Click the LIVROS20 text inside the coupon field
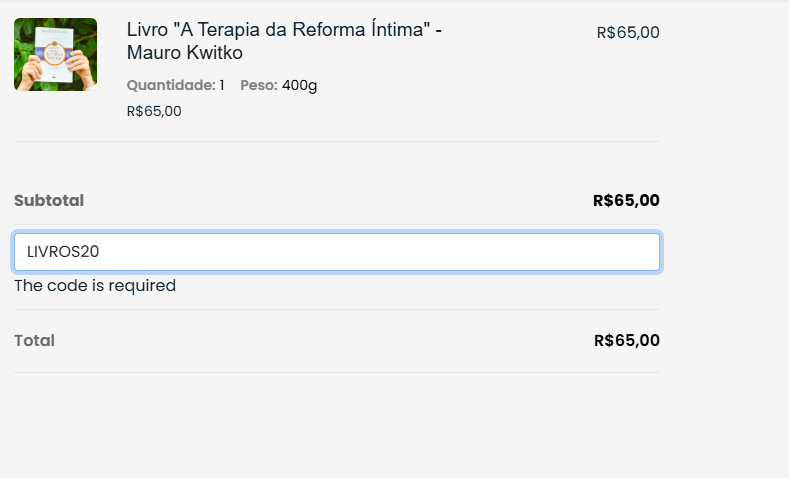 pyautogui.click(x=63, y=252)
